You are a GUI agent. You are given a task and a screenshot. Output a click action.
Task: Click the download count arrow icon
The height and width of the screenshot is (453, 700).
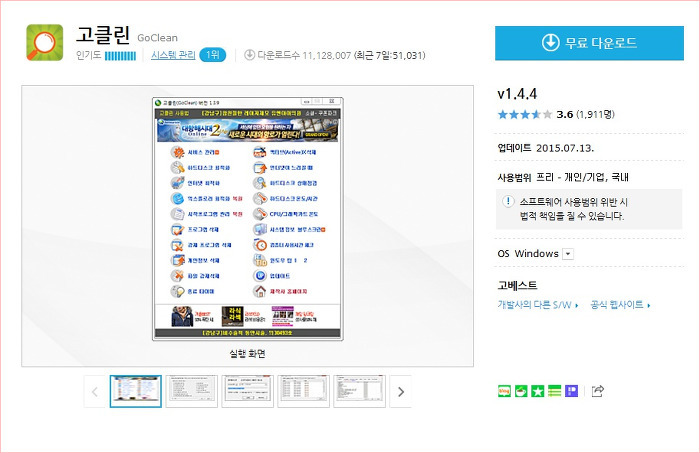coord(249,55)
